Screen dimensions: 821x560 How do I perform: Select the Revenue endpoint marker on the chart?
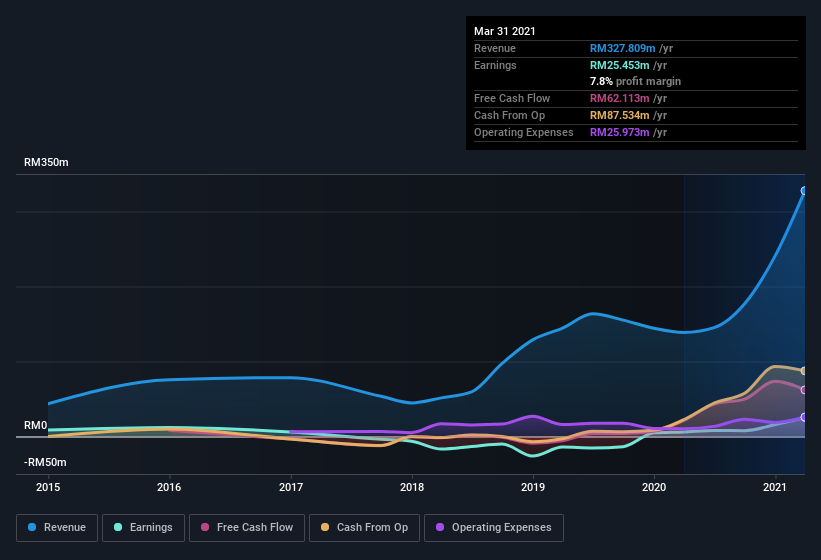[804, 191]
